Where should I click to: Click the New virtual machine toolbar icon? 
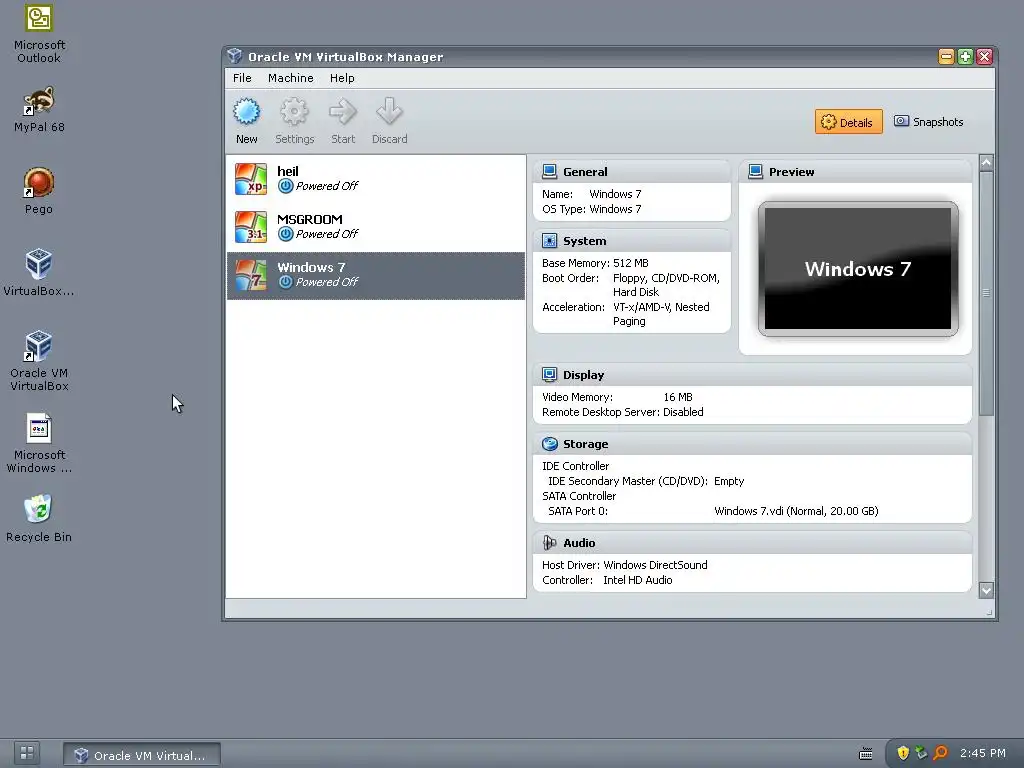pos(246,112)
